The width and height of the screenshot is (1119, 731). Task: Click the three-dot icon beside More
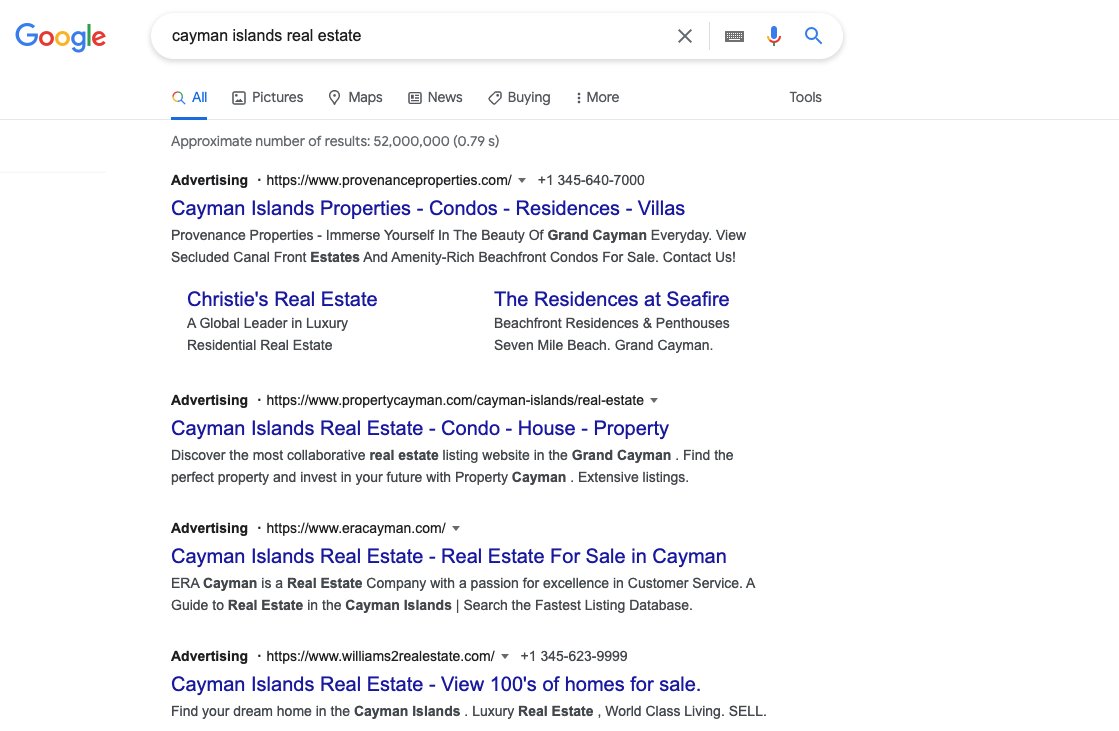click(x=579, y=98)
